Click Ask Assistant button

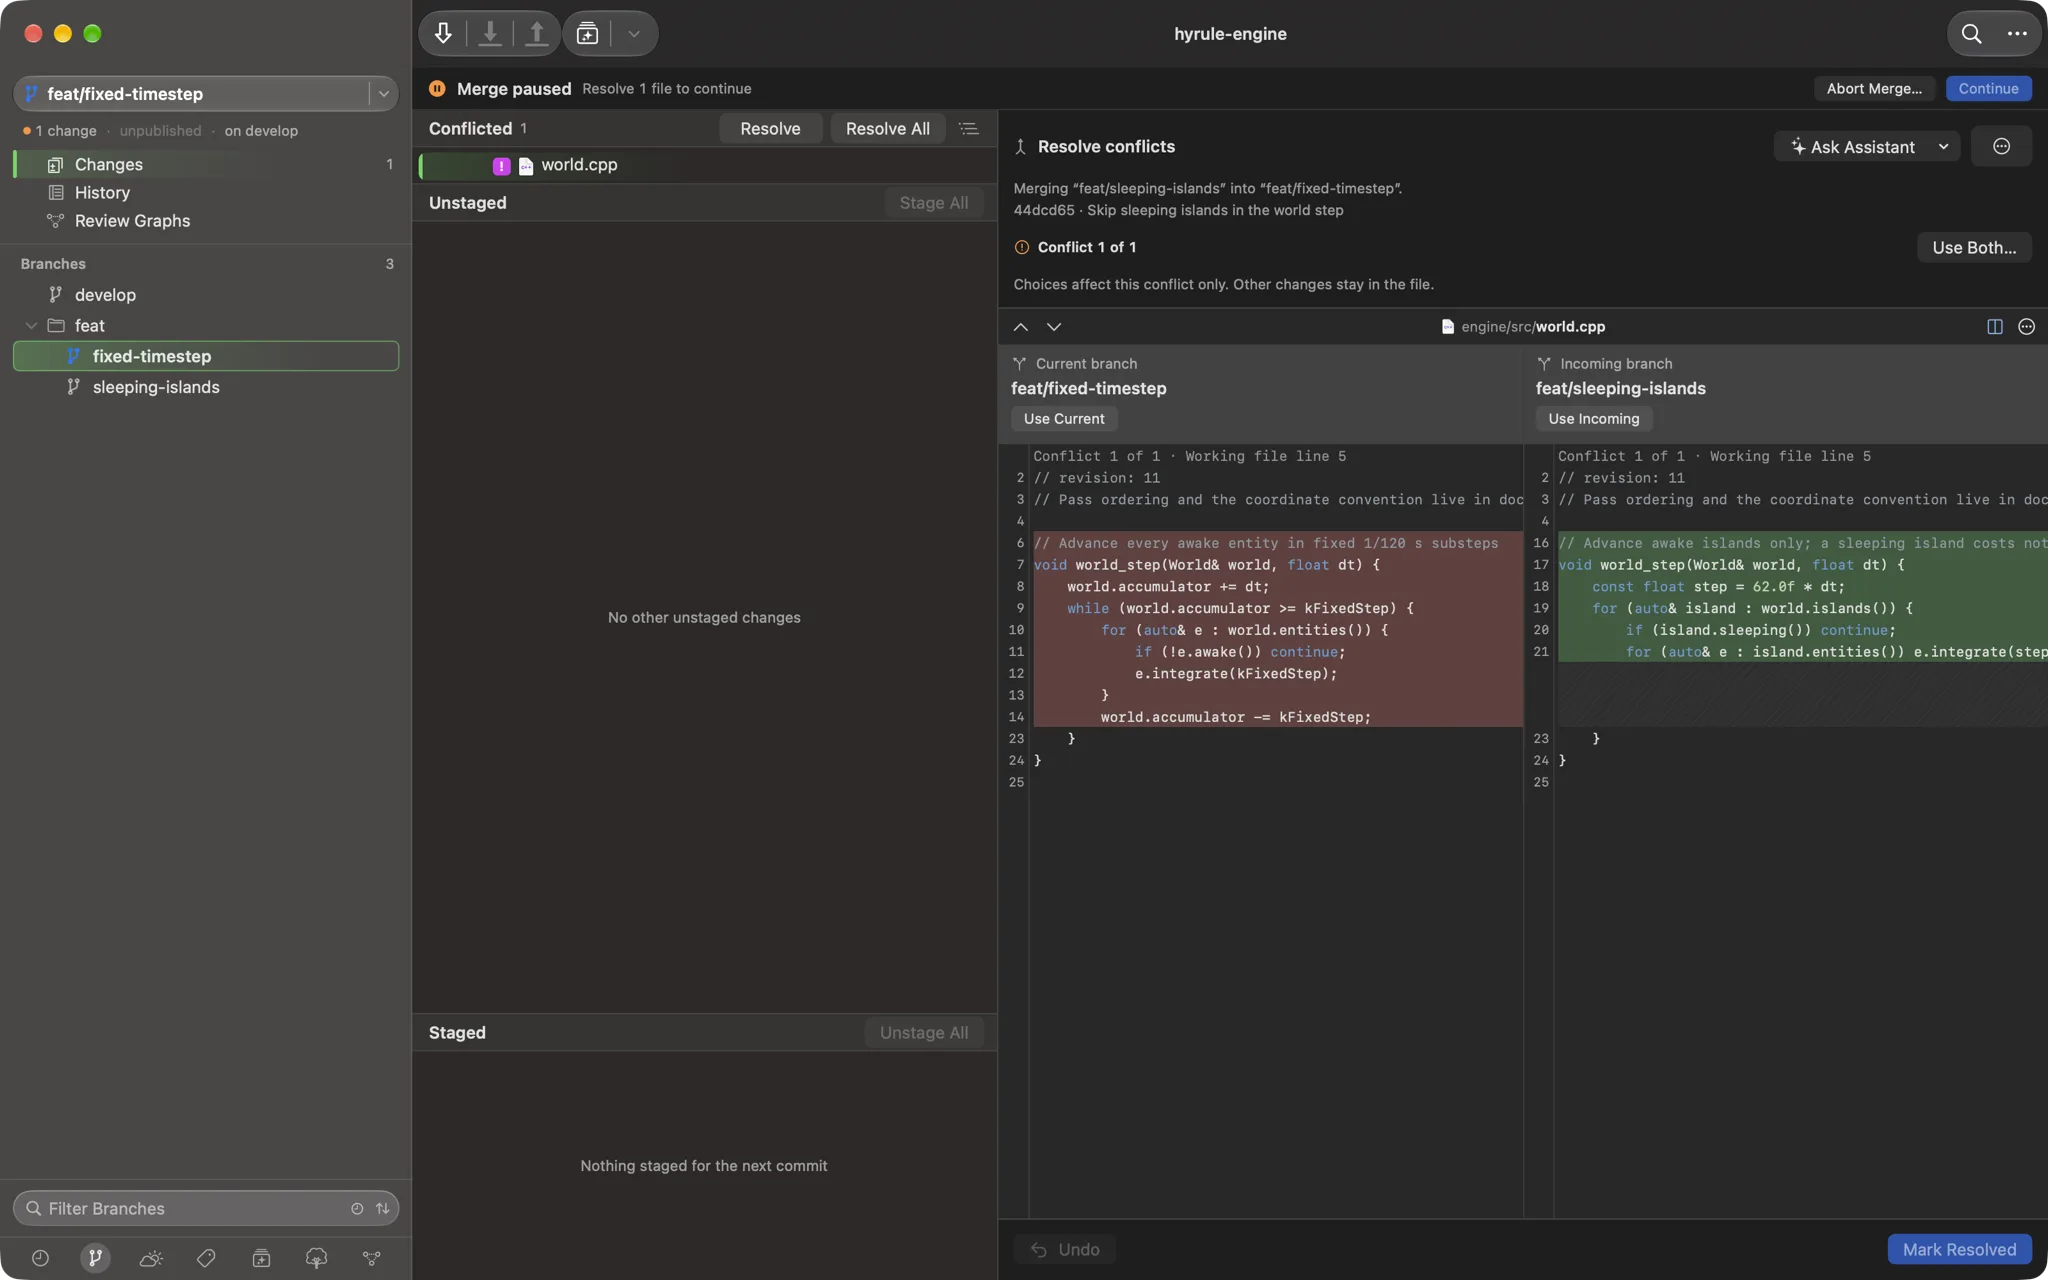point(1852,146)
